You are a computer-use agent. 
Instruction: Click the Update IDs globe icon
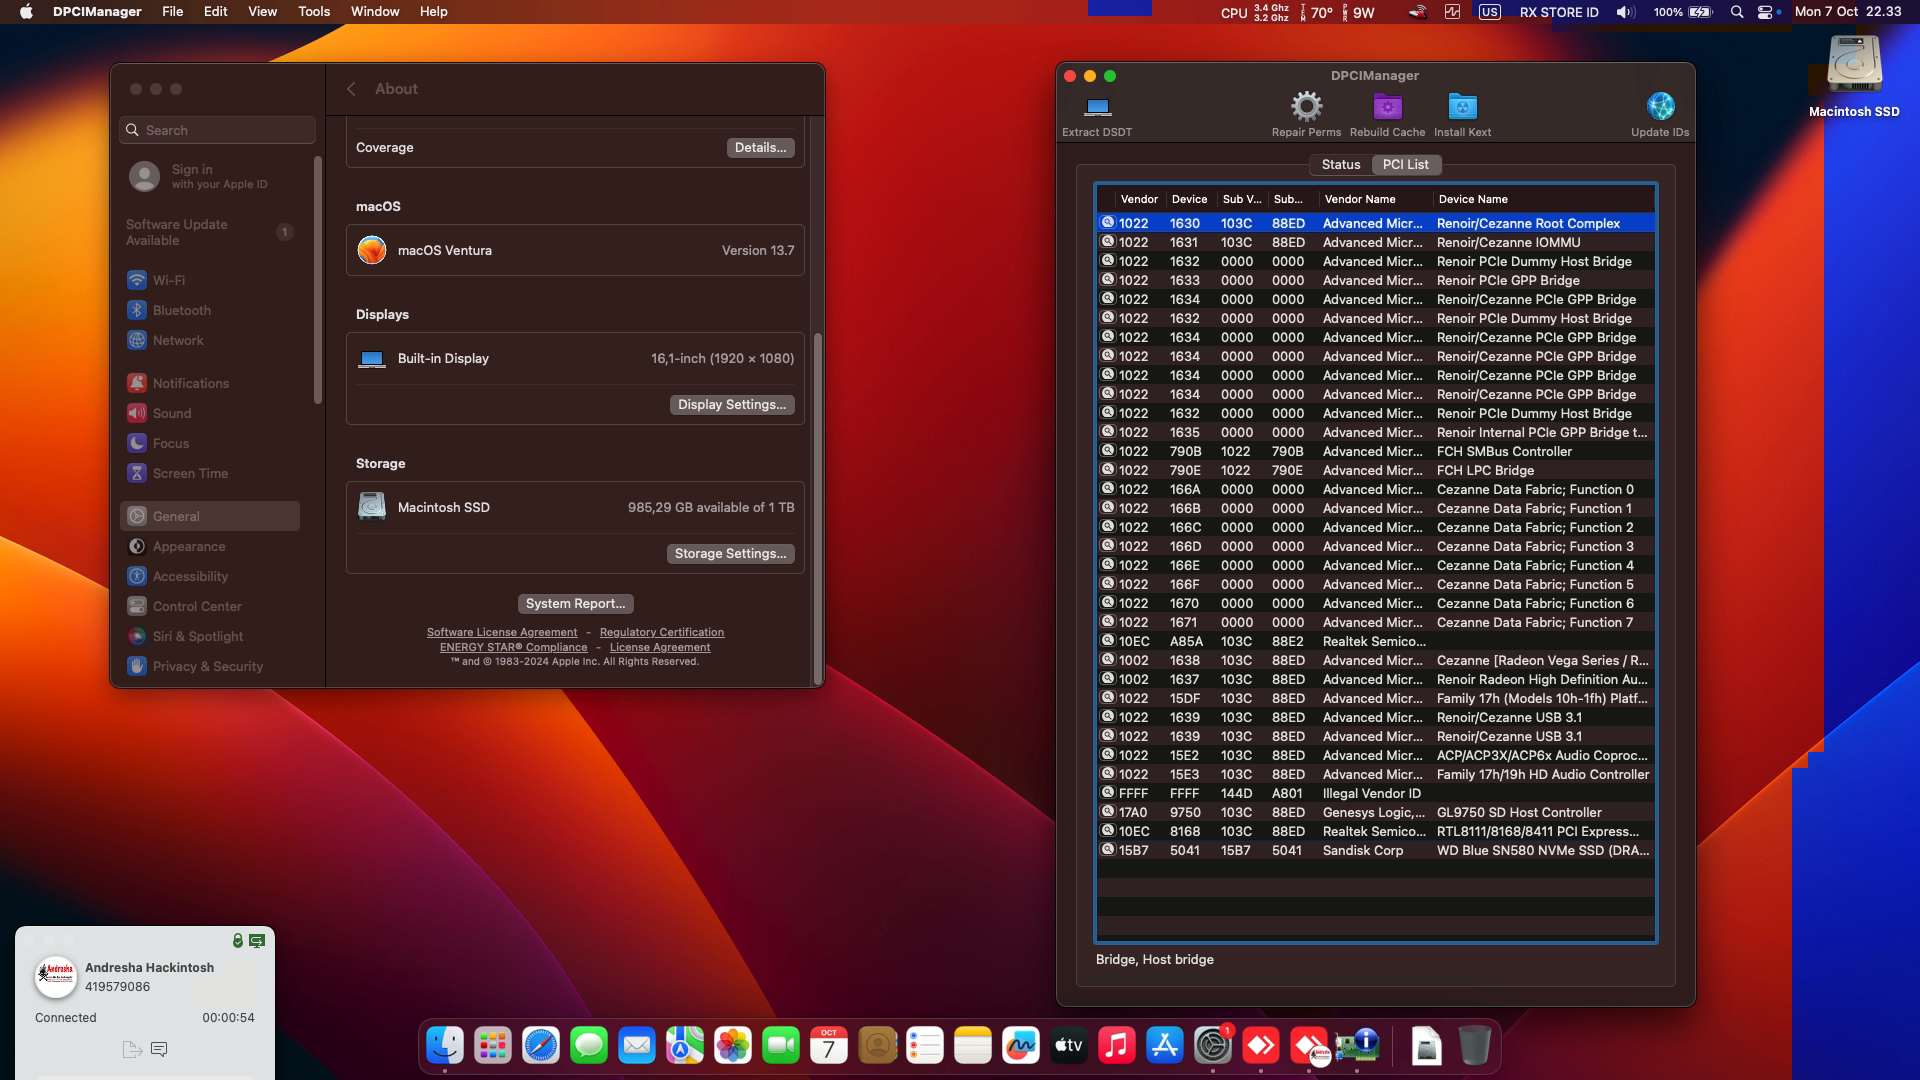[x=1660, y=106]
